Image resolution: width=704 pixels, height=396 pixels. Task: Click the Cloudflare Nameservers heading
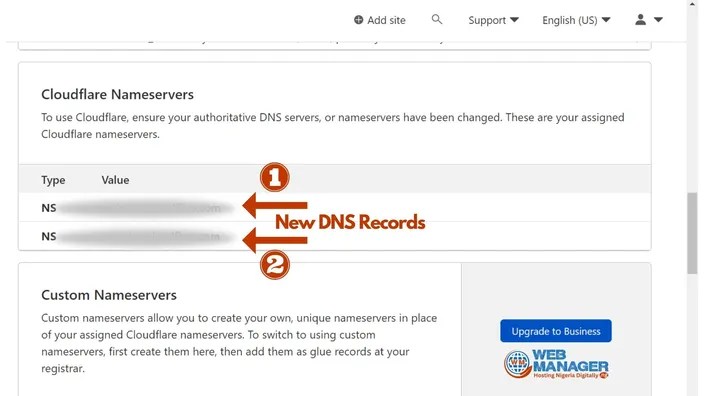[x=118, y=94]
